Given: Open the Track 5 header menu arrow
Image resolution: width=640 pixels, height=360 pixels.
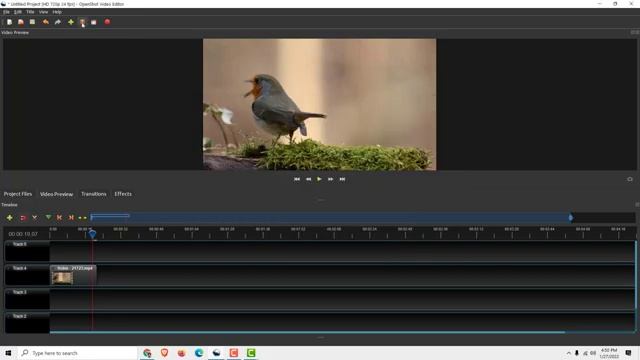Looking at the screenshot, I should coord(9,244).
